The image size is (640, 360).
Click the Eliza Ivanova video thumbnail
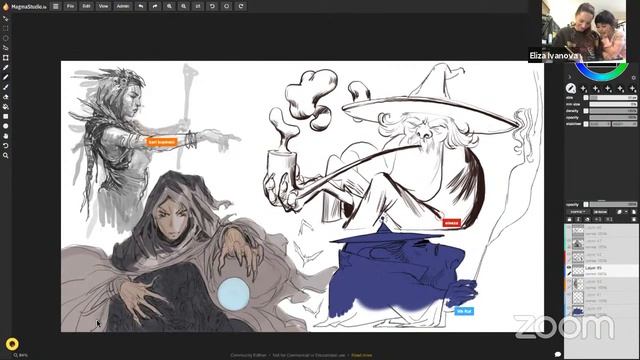point(584,31)
